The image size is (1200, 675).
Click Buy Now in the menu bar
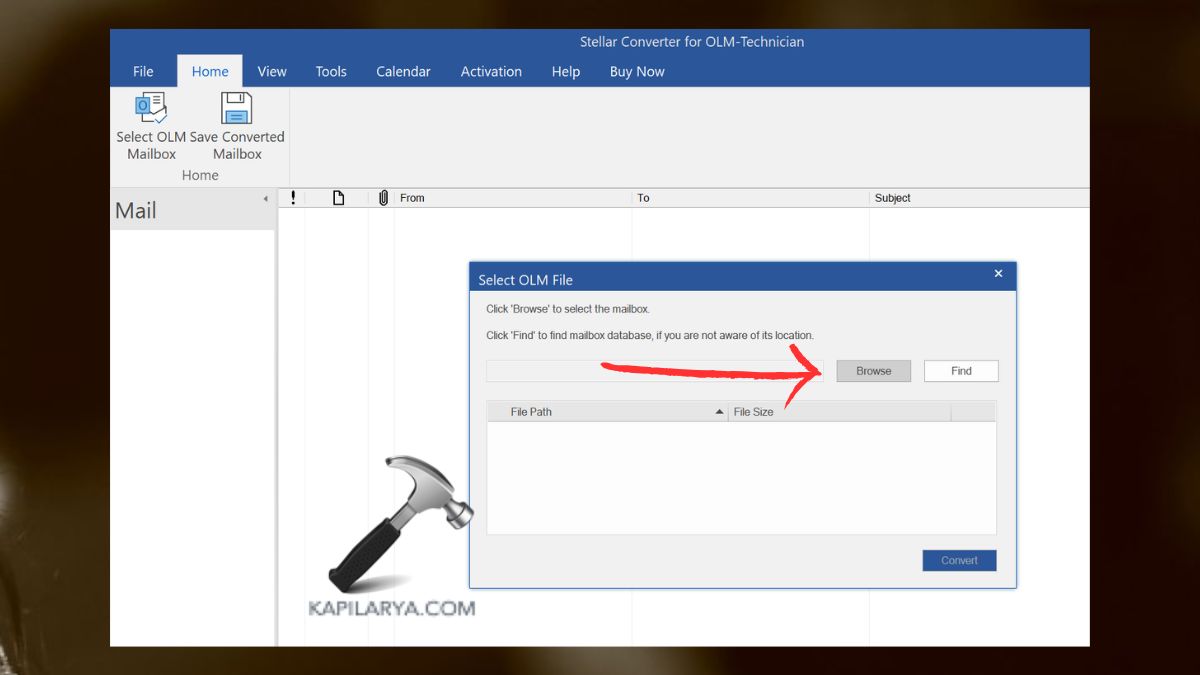click(x=636, y=71)
